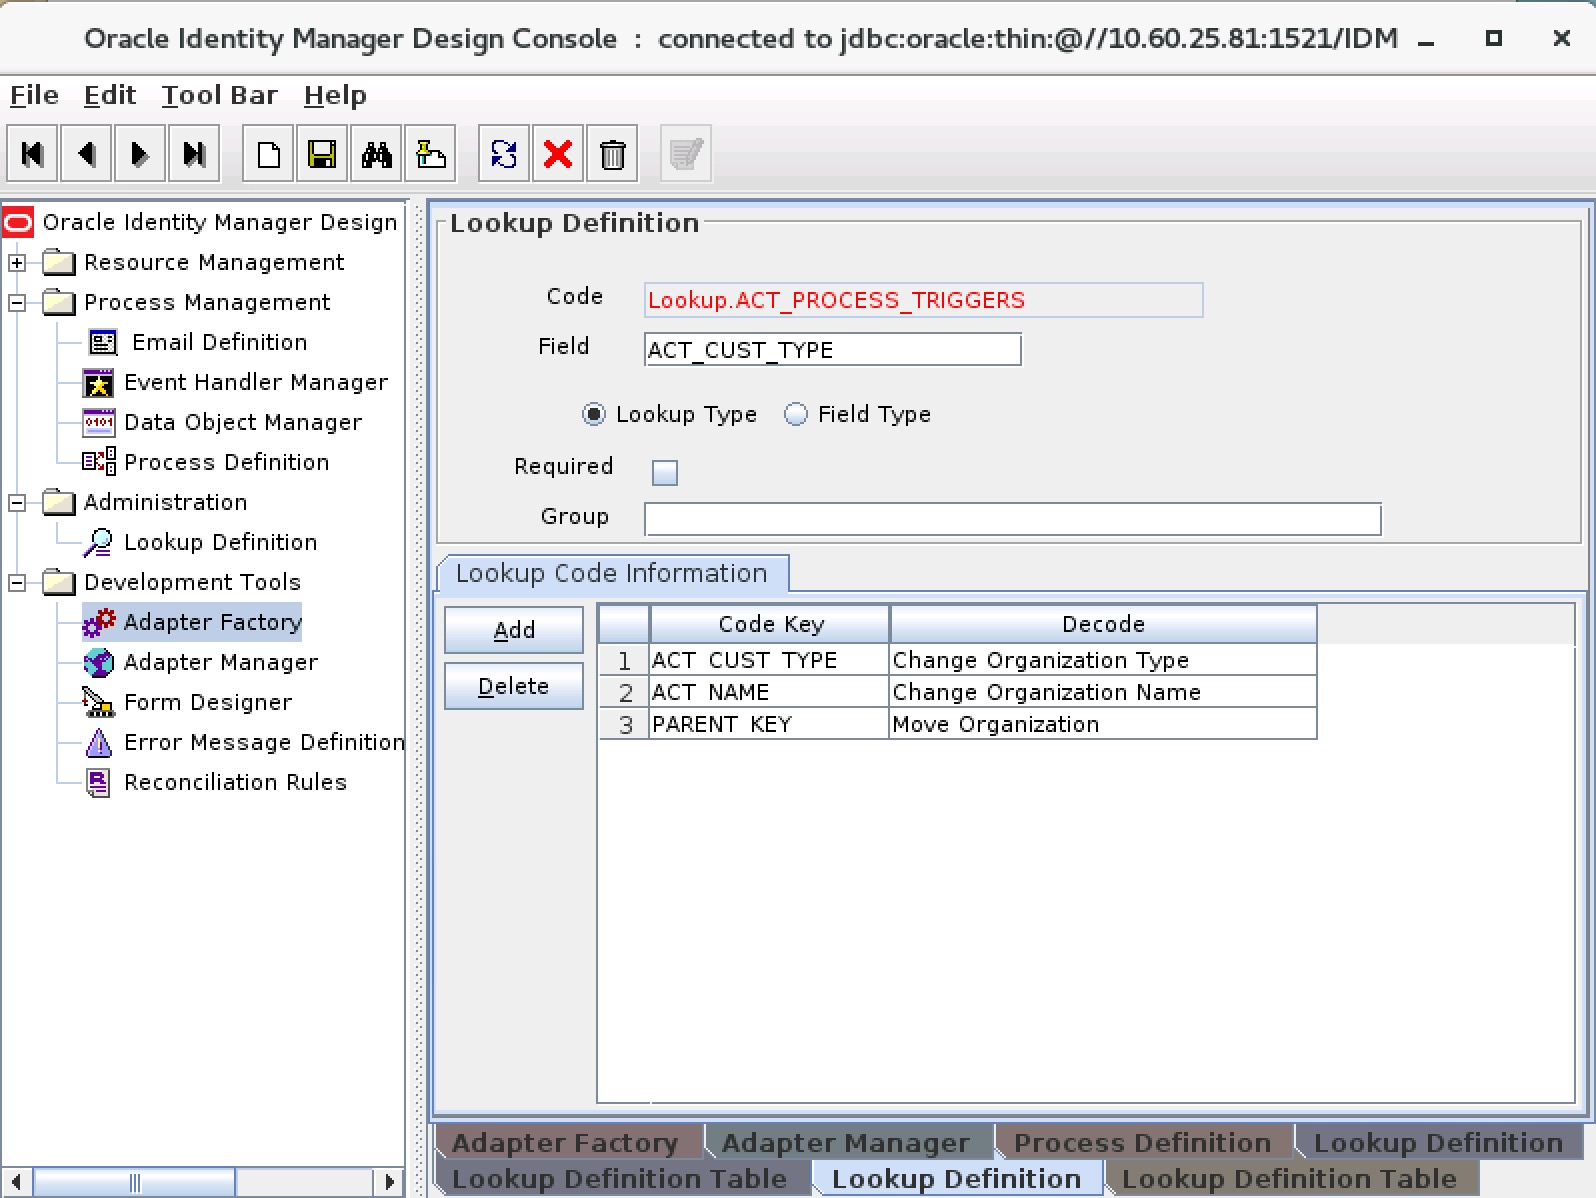The height and width of the screenshot is (1198, 1596).
Task: Go to last record toolbar icon
Action: (194, 154)
